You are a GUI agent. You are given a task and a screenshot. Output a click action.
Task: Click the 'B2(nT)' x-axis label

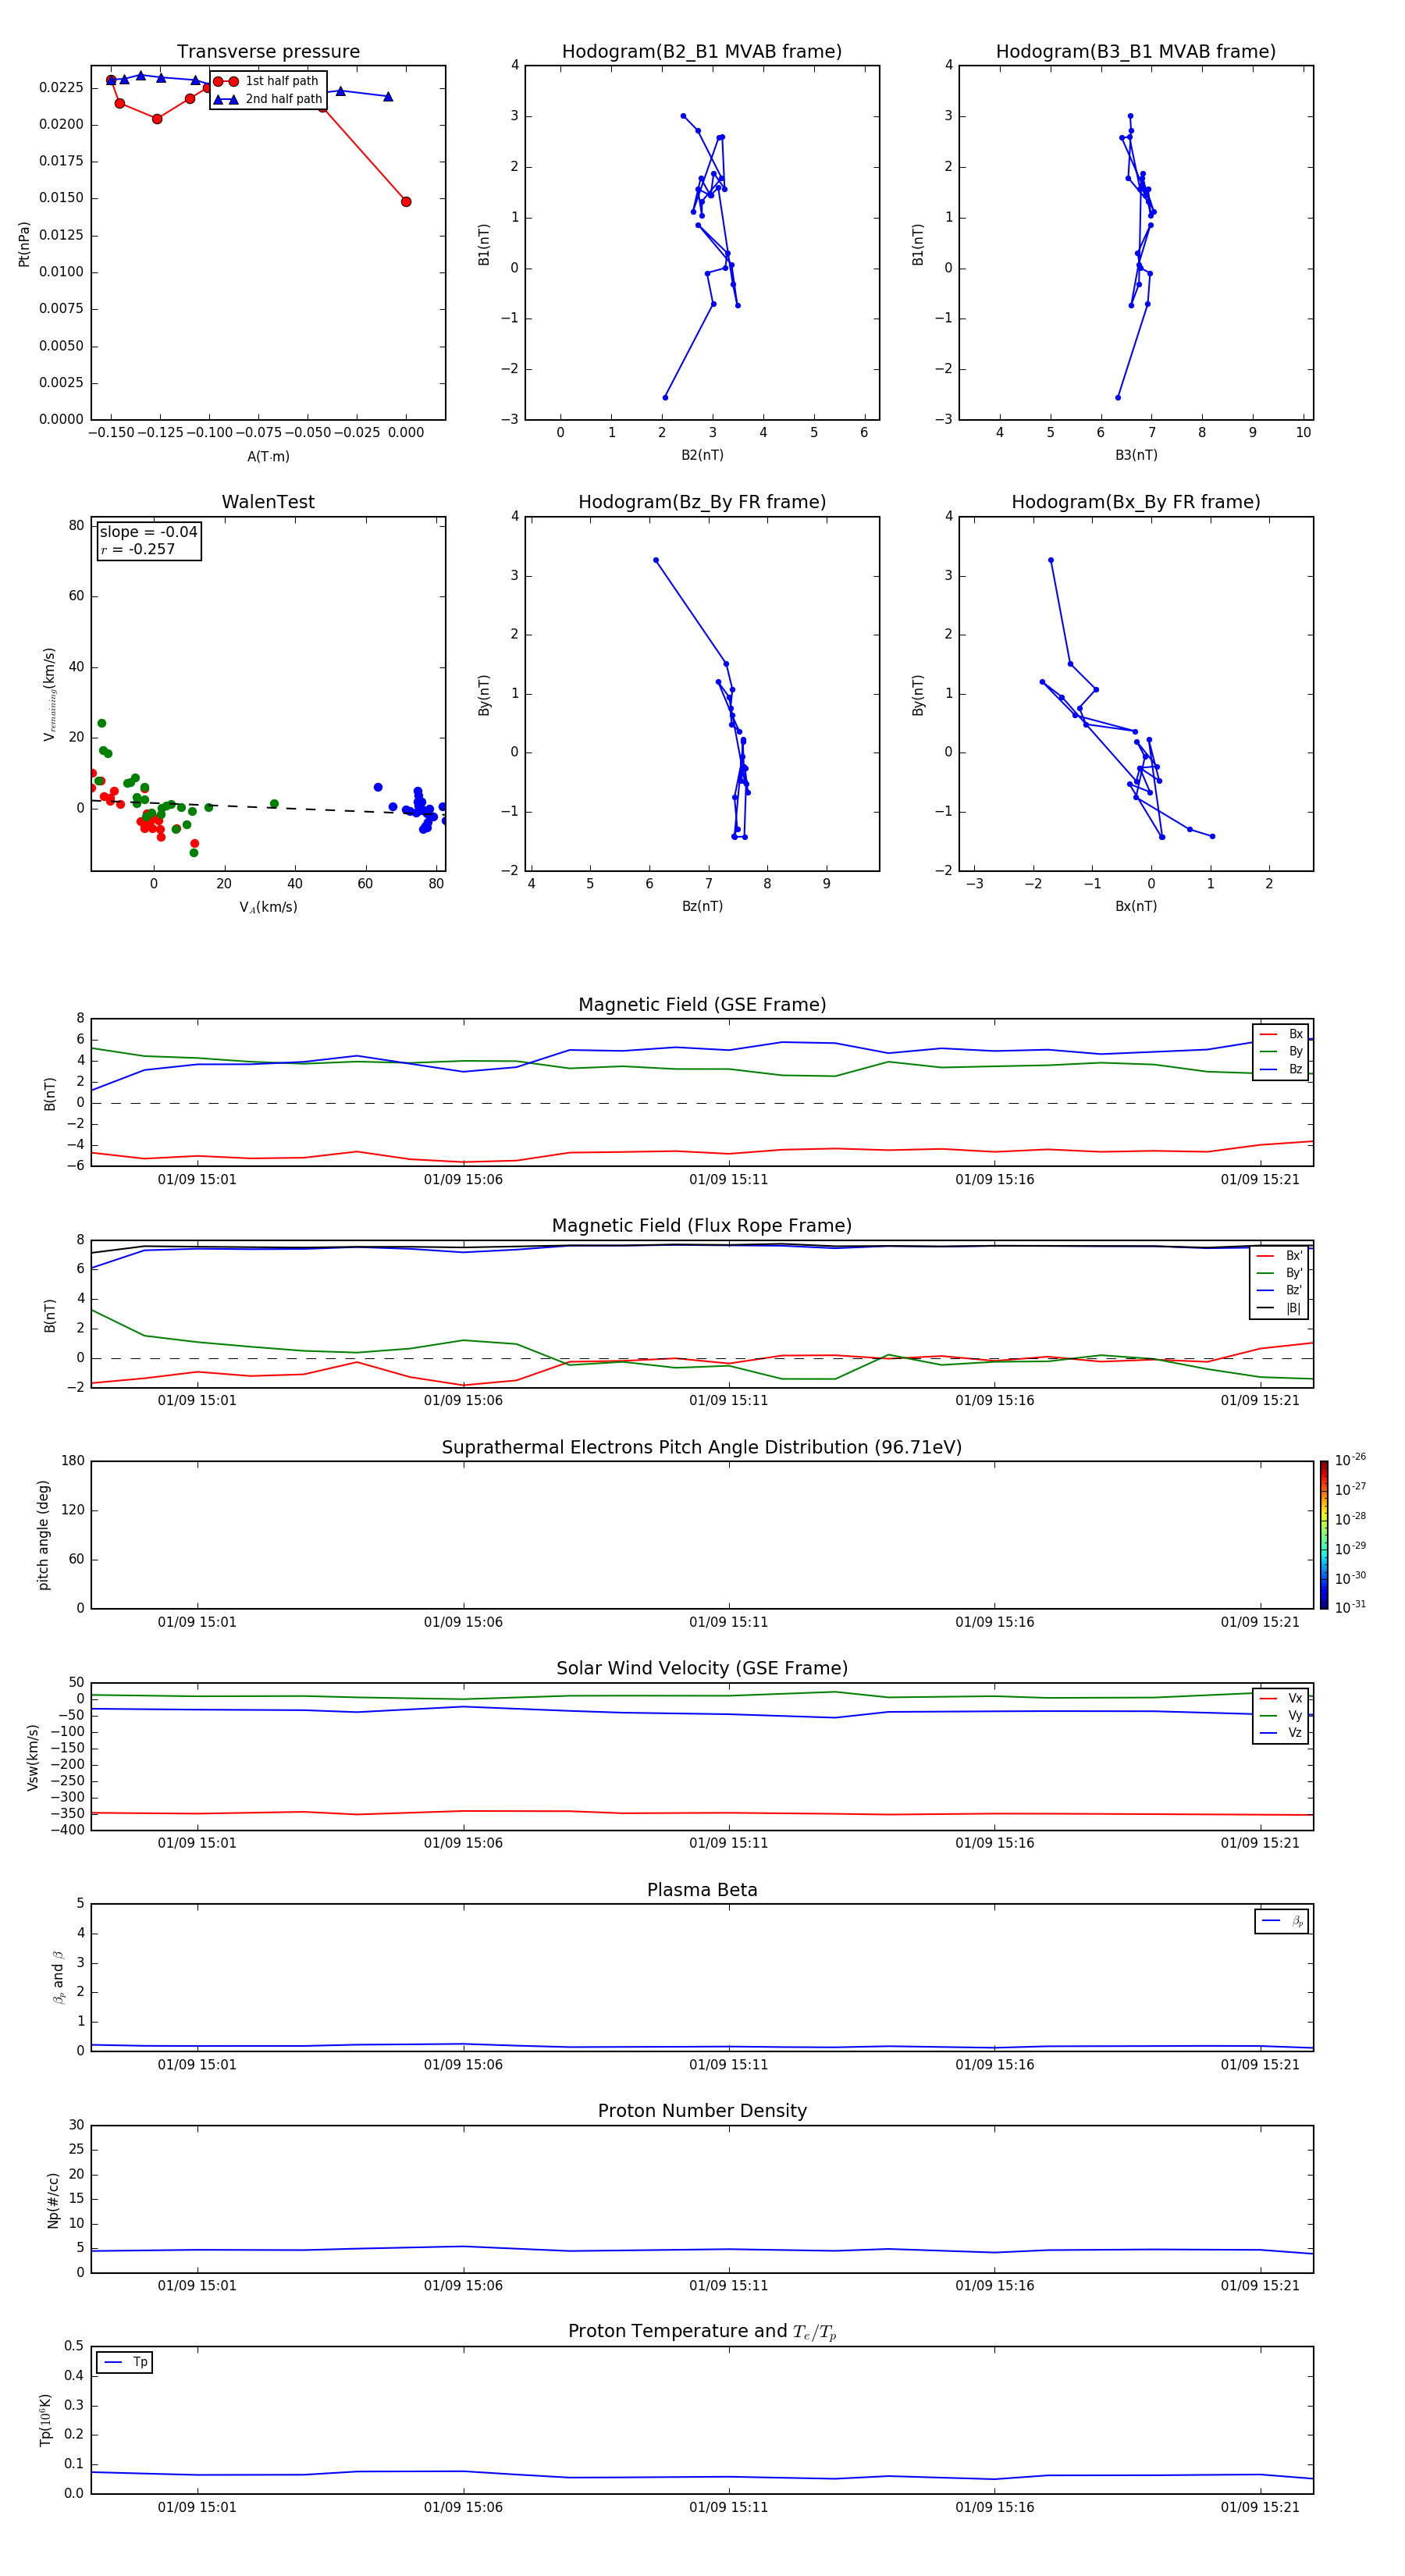point(702,455)
